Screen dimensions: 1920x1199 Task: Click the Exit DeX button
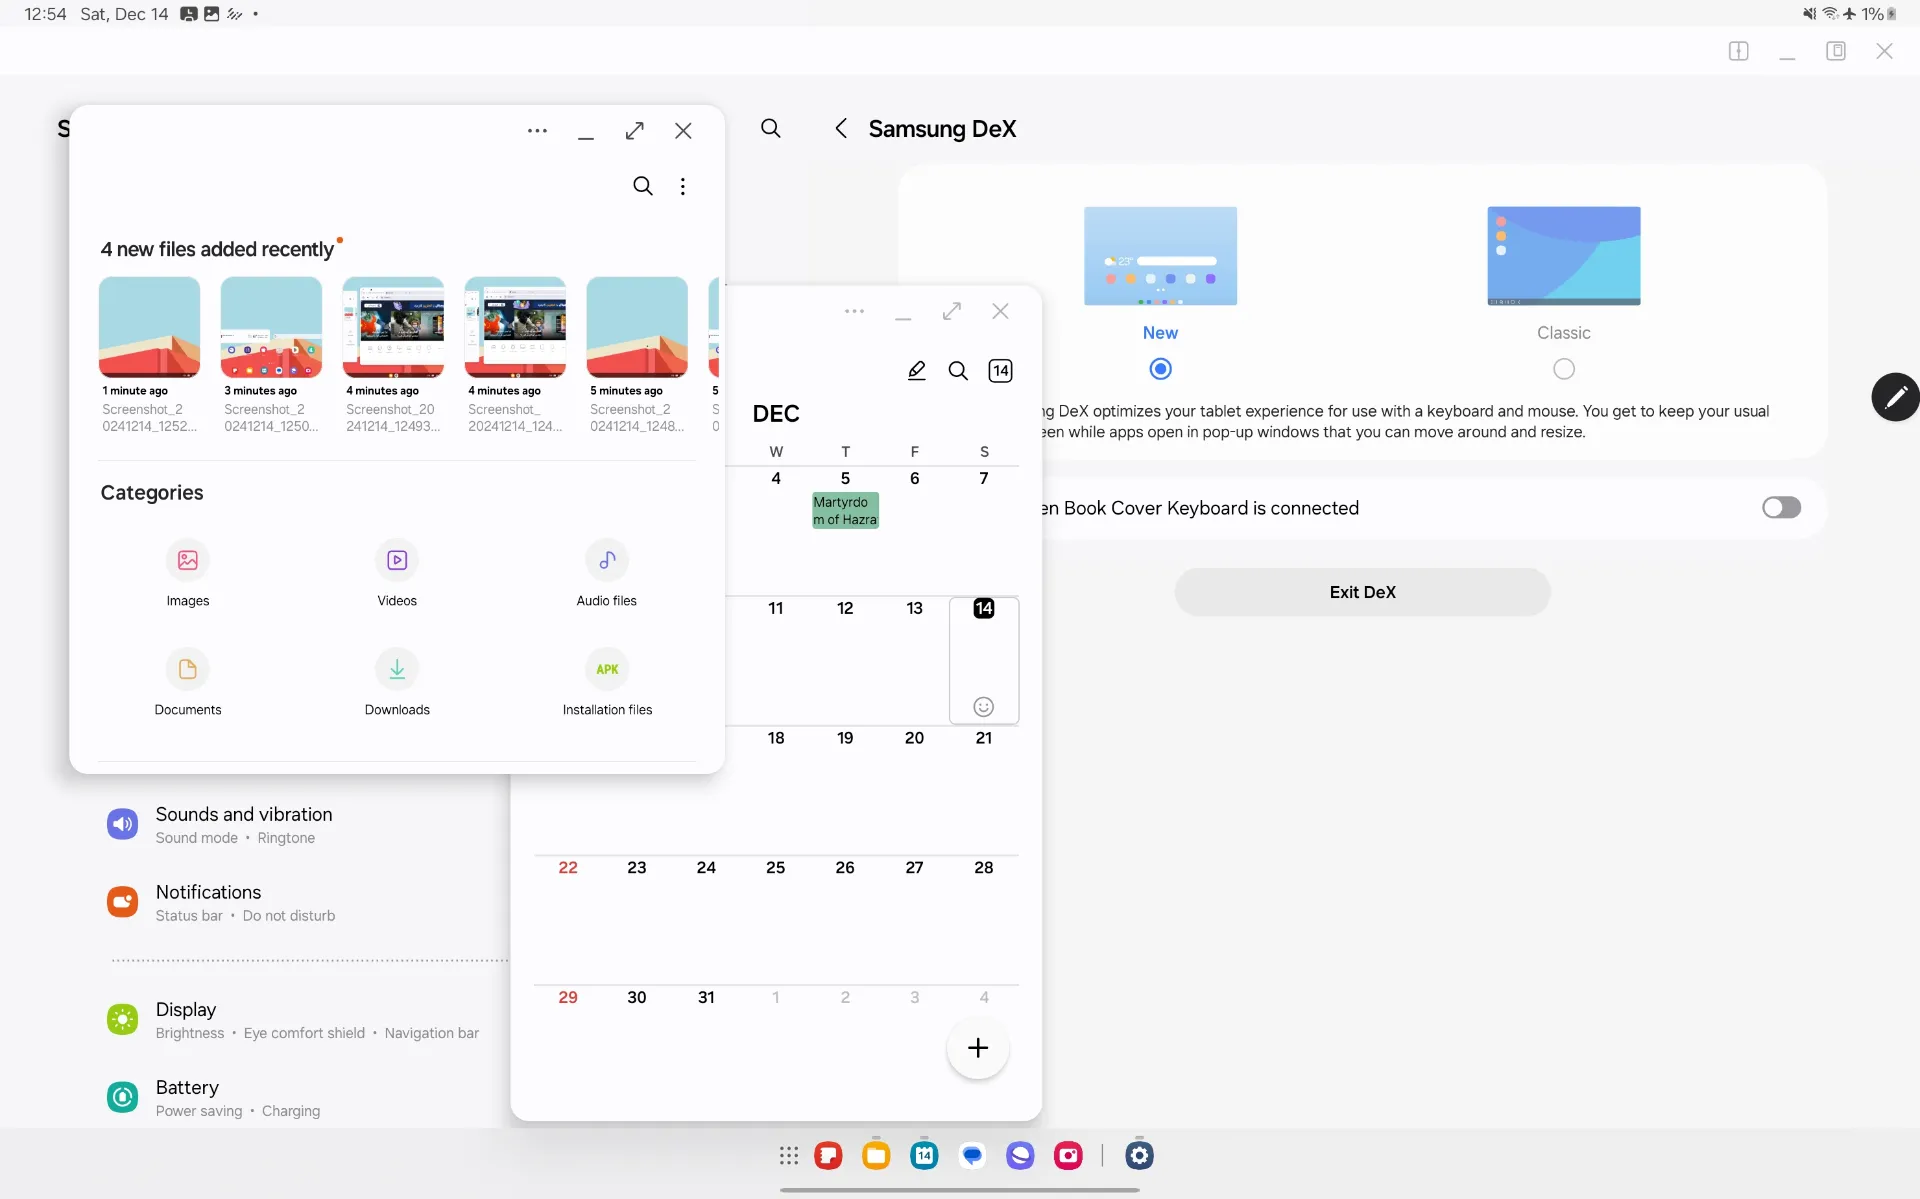[x=1362, y=592]
